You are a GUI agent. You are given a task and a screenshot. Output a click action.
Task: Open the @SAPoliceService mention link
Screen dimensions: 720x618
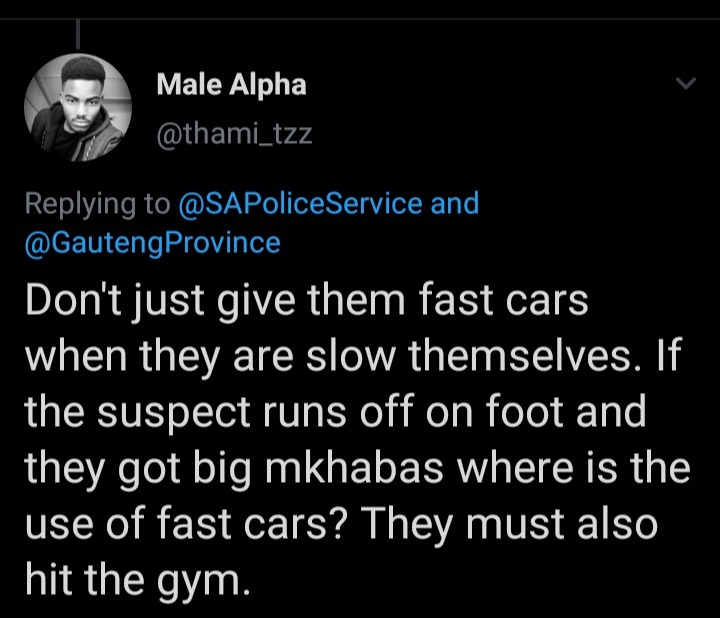pos(300,203)
